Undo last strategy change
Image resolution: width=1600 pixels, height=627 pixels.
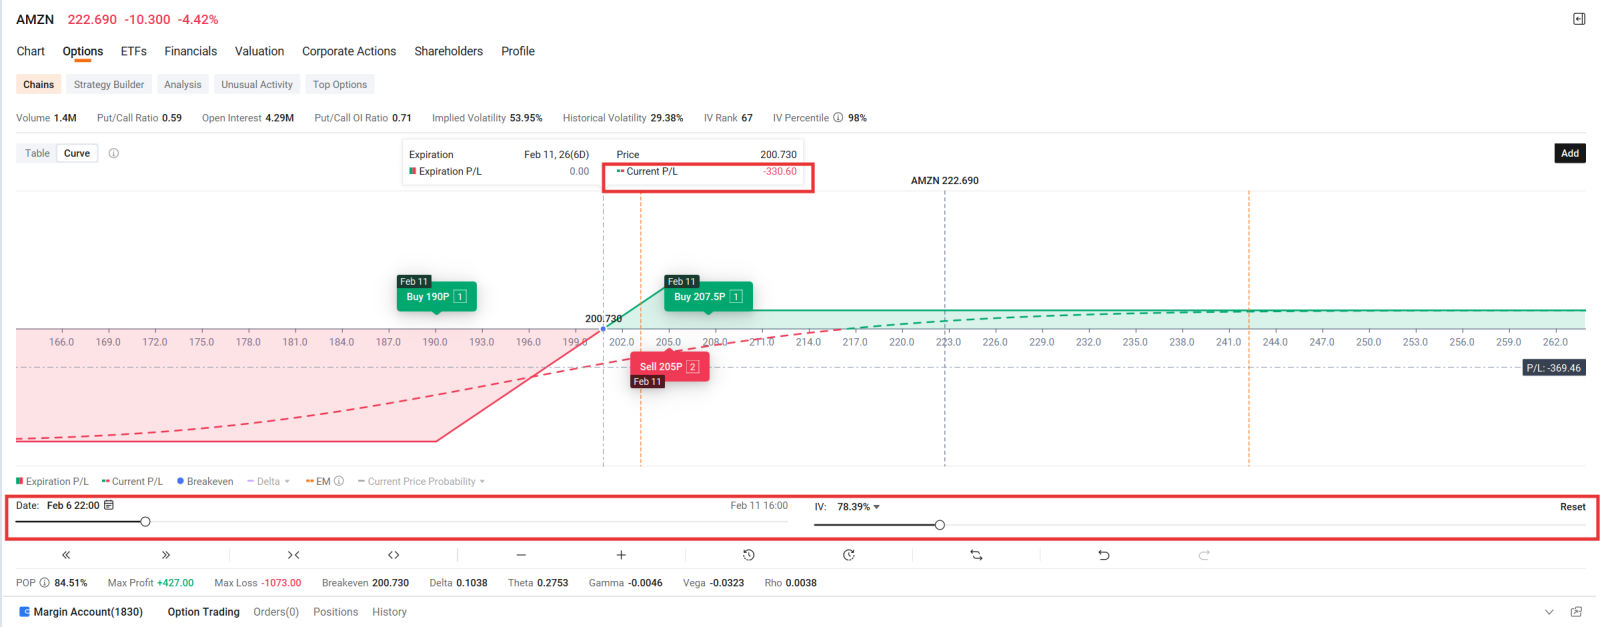coord(1104,555)
